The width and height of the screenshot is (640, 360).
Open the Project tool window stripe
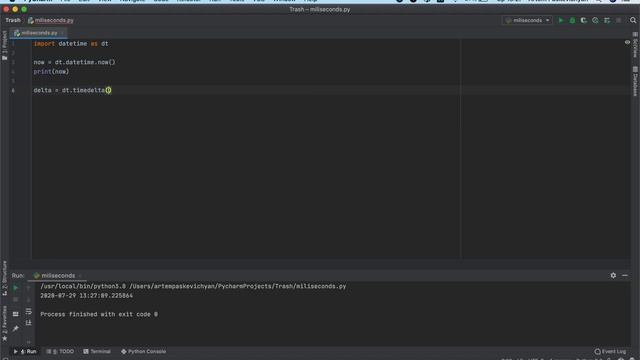tap(4, 45)
